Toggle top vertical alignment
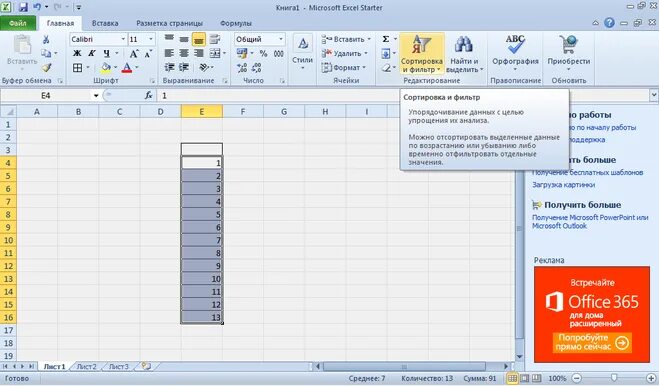This screenshot has height=386, width=659. point(169,39)
